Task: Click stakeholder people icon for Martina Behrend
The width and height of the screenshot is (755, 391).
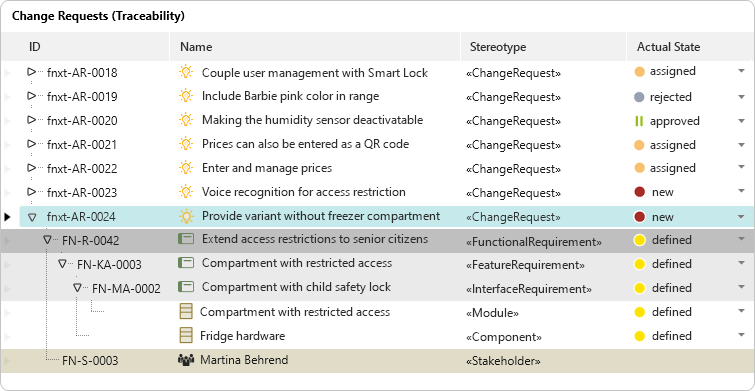Action: (186, 360)
